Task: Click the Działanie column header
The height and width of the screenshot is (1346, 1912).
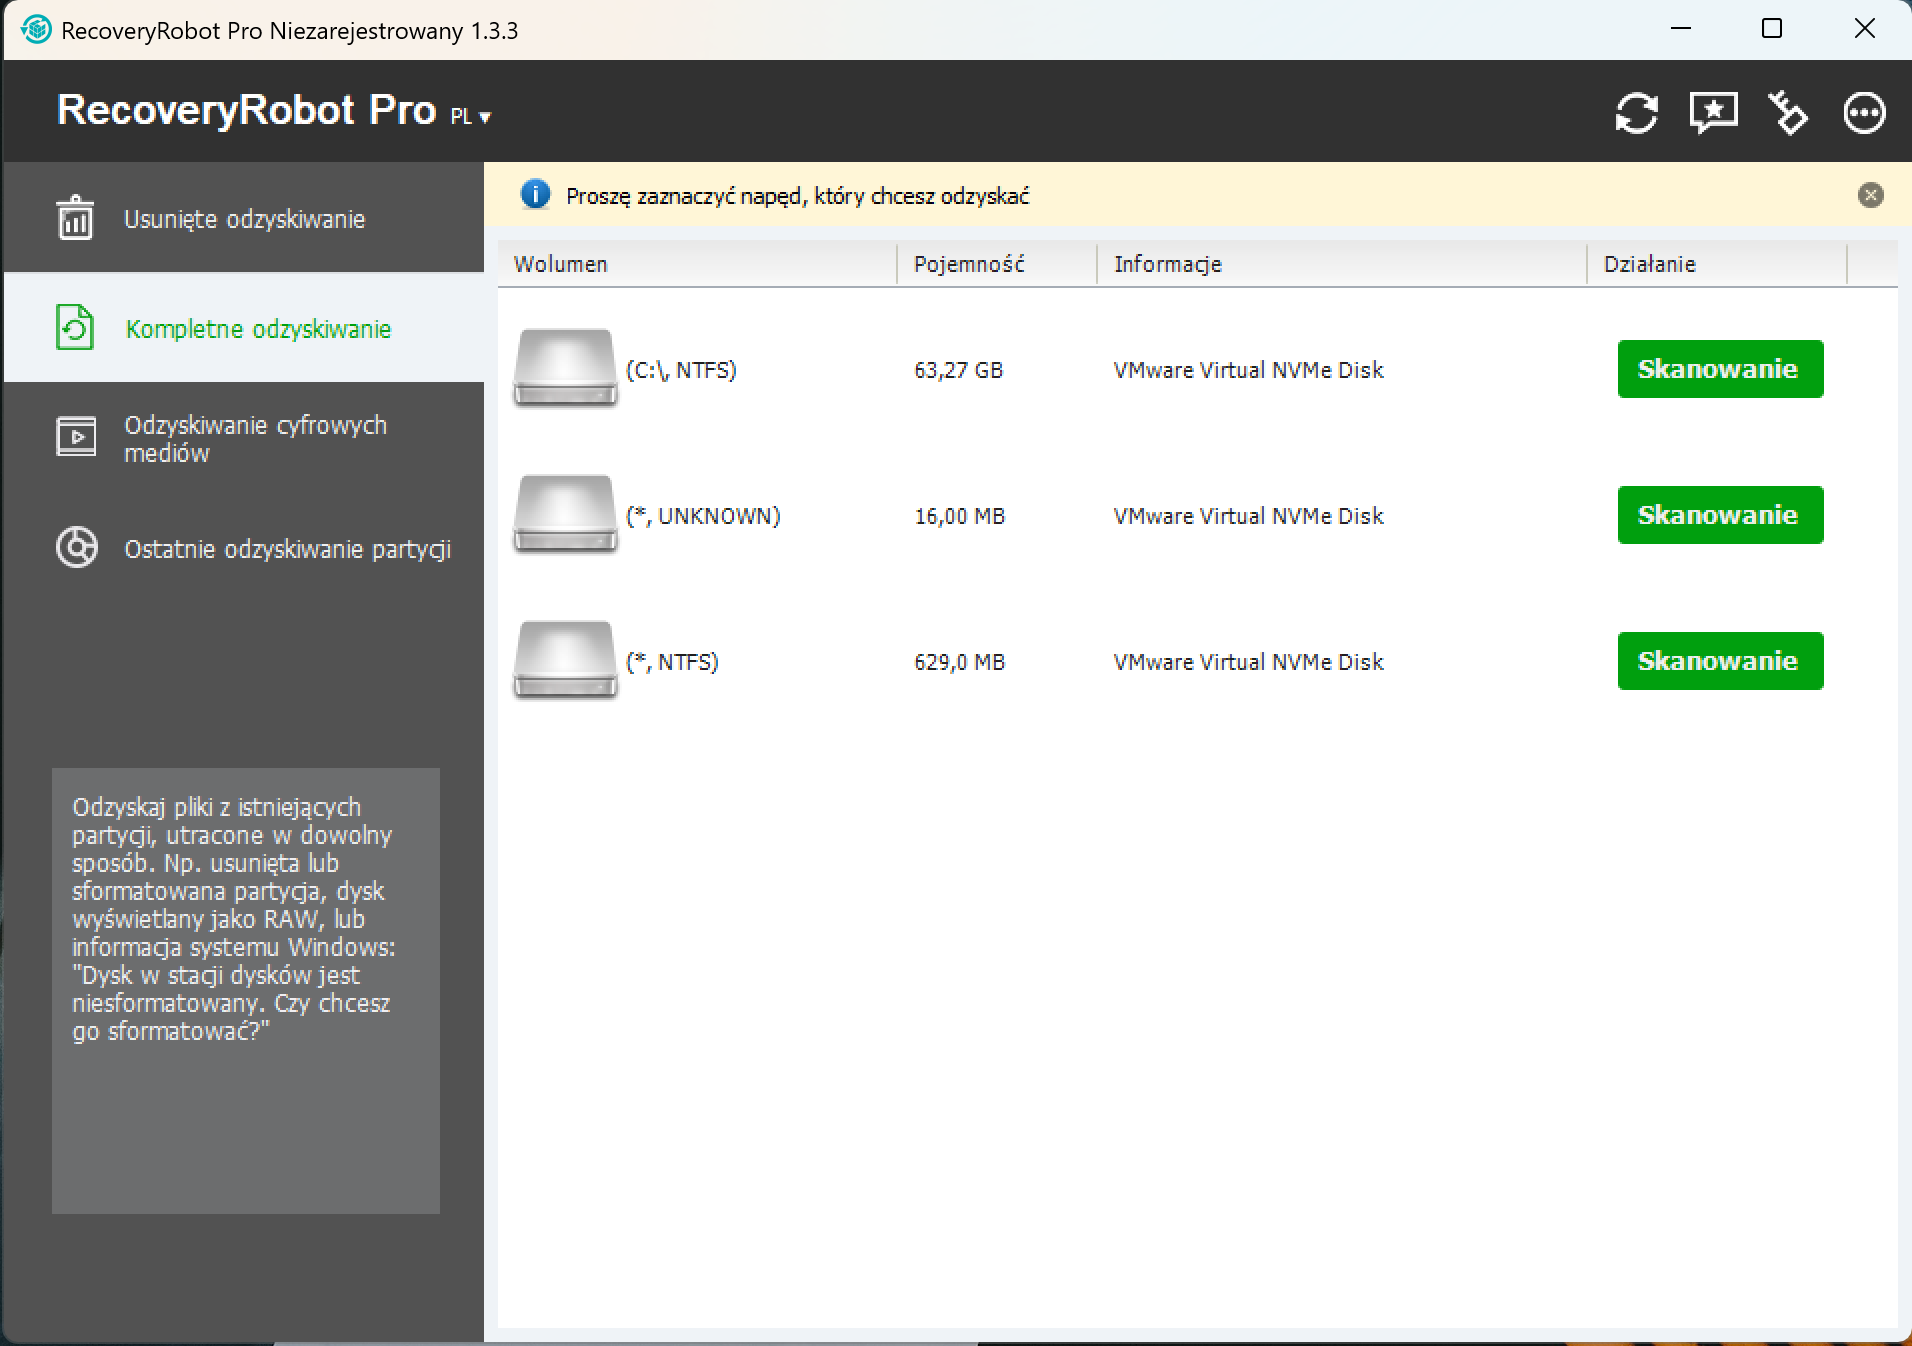Action: [x=1717, y=264]
